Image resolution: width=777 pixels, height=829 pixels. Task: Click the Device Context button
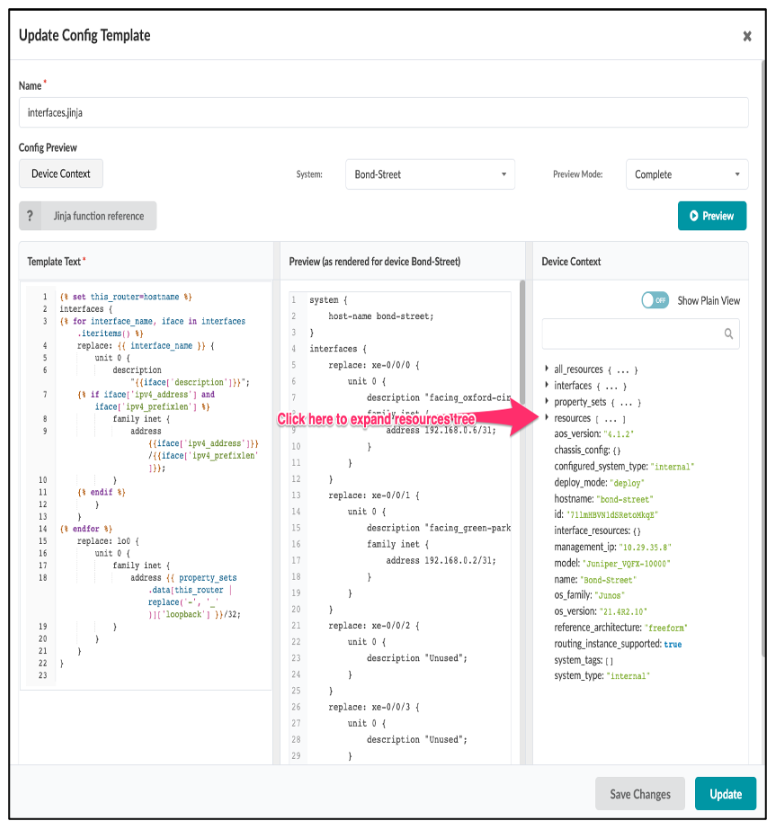(x=61, y=174)
